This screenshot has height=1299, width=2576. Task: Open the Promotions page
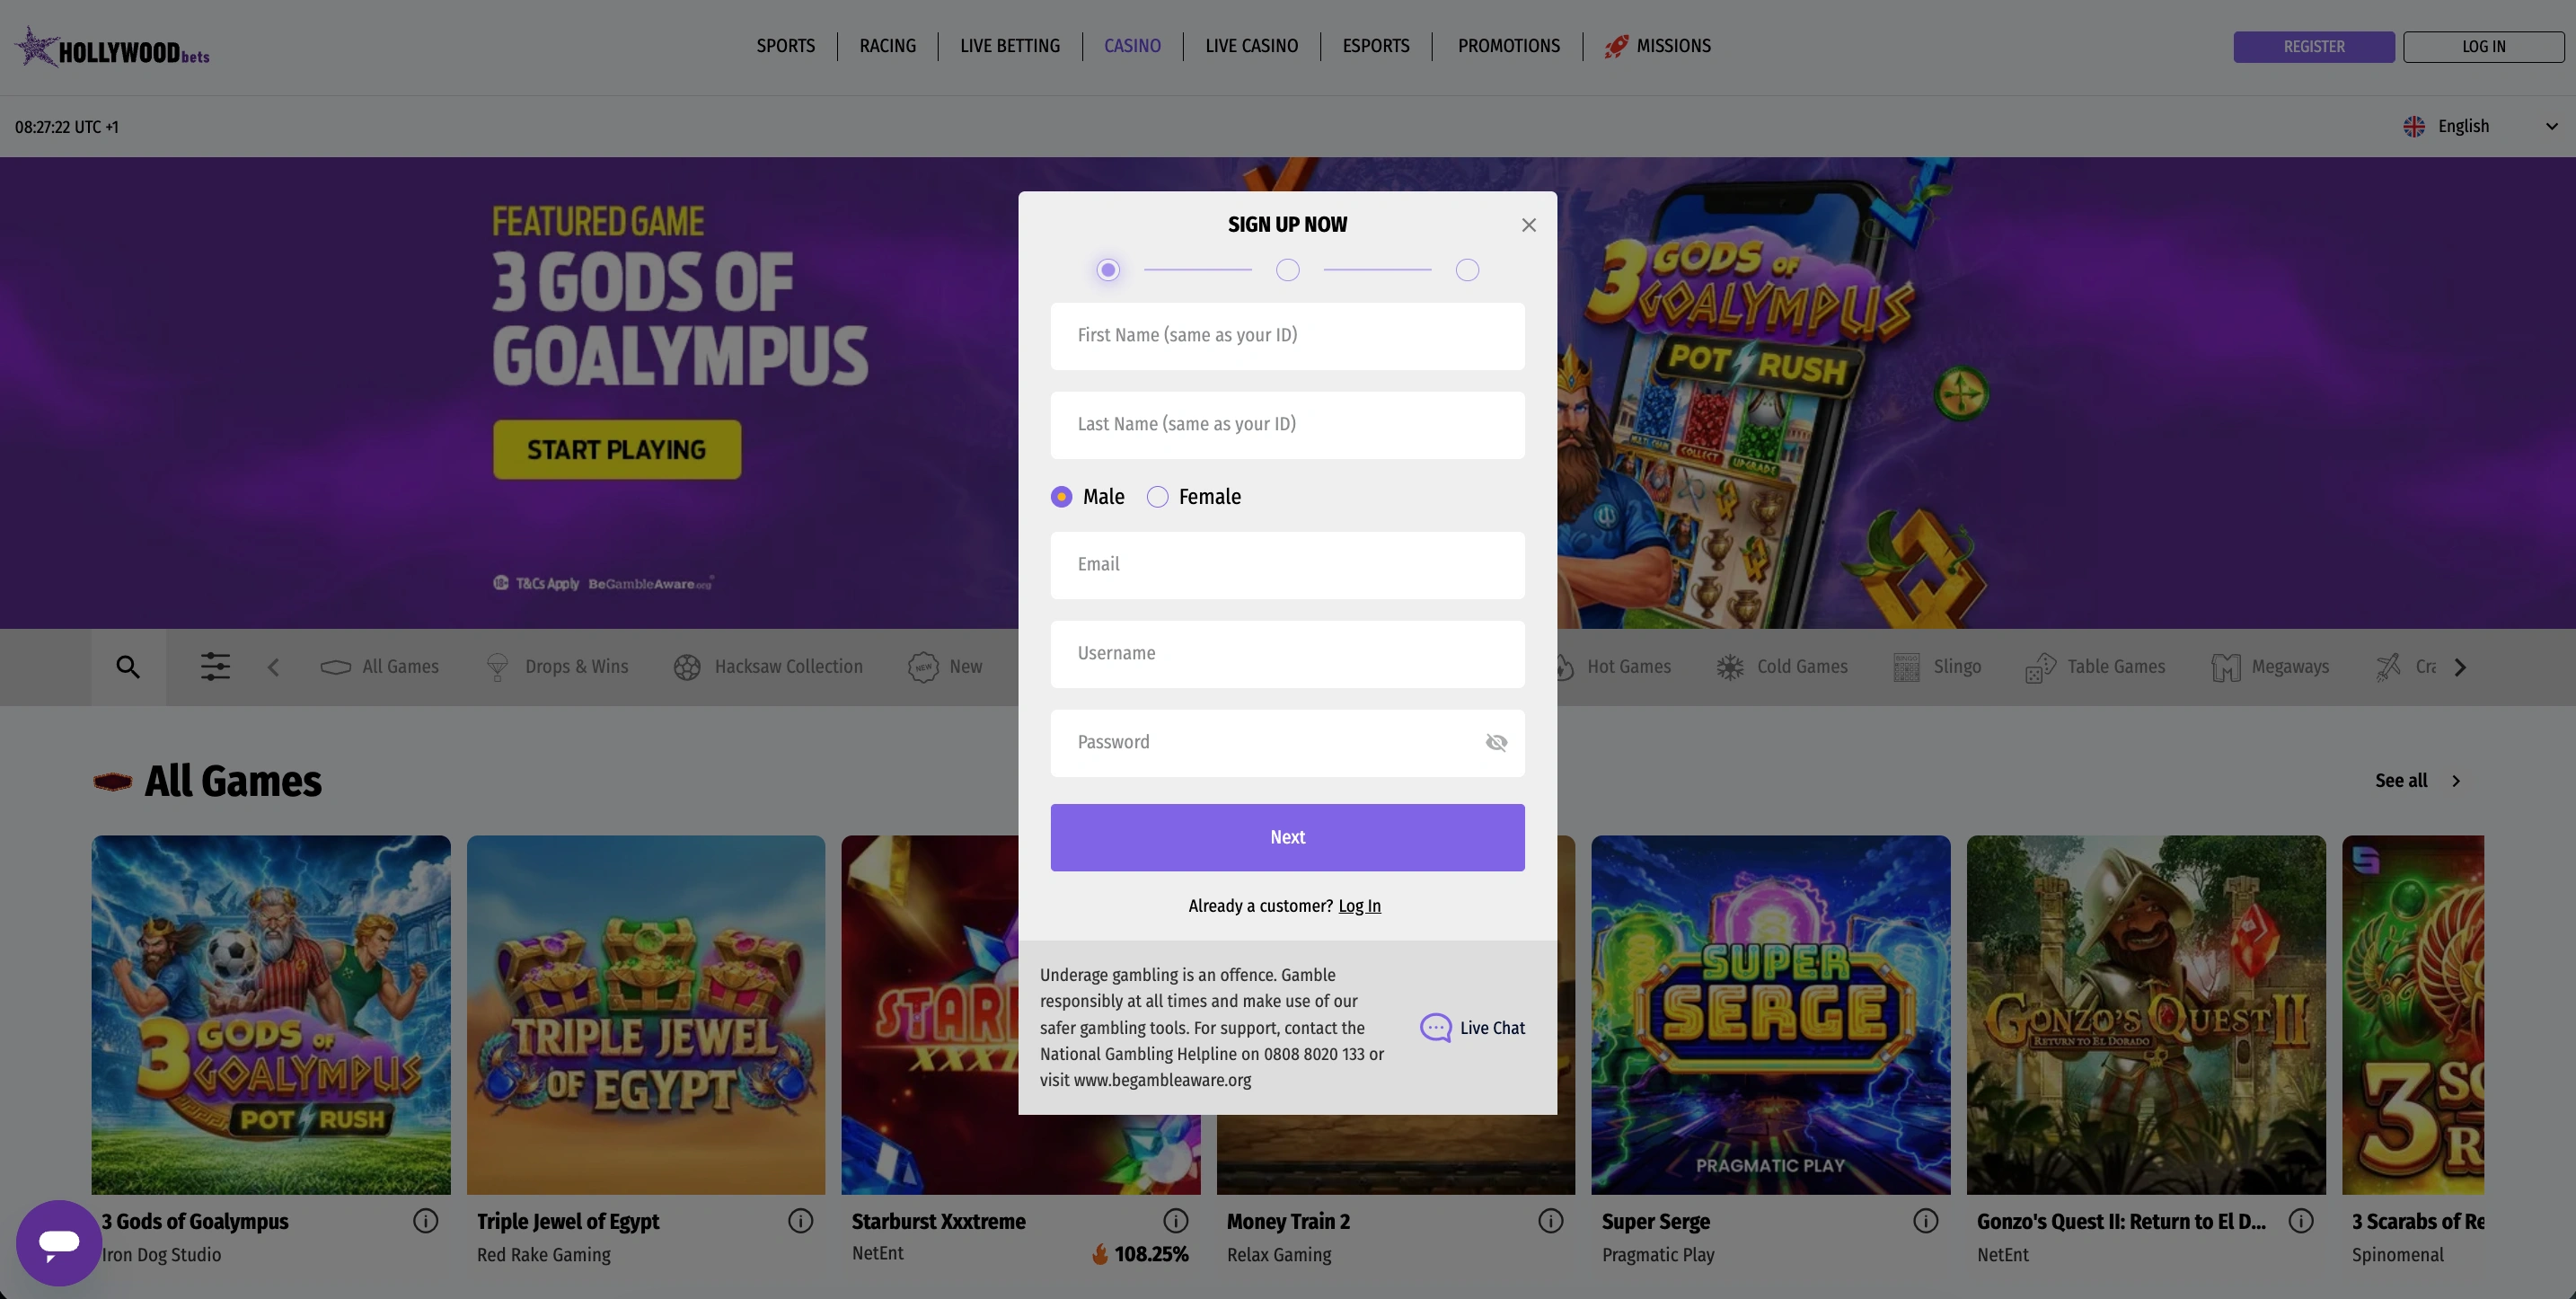click(x=1508, y=46)
